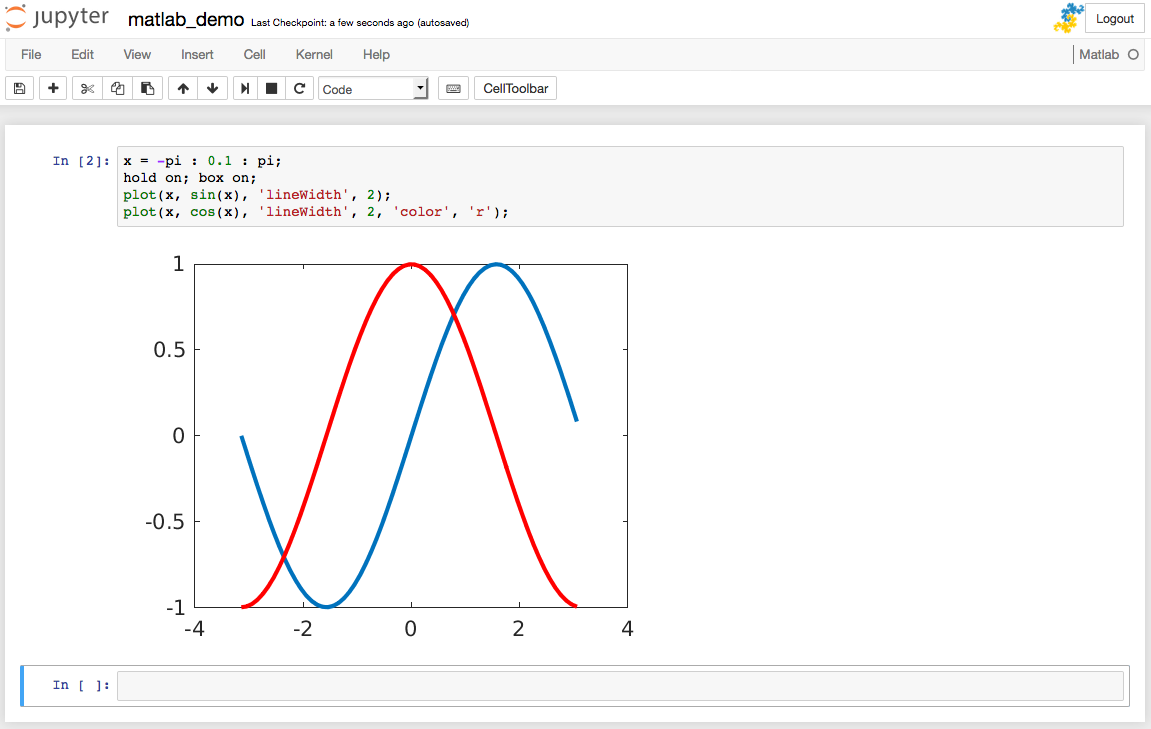Screen dimensions: 1151x729
Task: Paste cells below using clipboard icon
Action: (147, 89)
